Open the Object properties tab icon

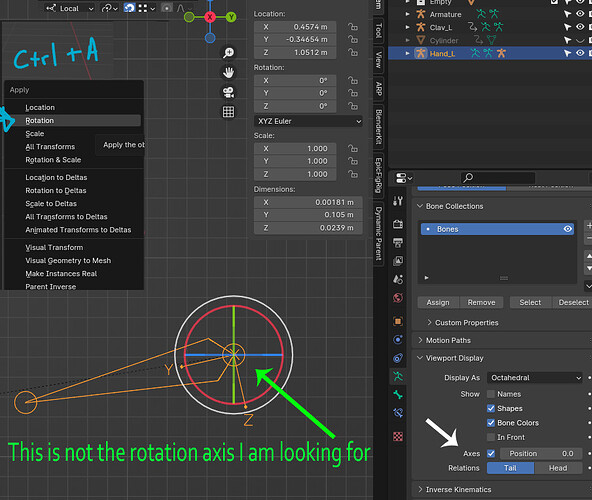(398, 321)
